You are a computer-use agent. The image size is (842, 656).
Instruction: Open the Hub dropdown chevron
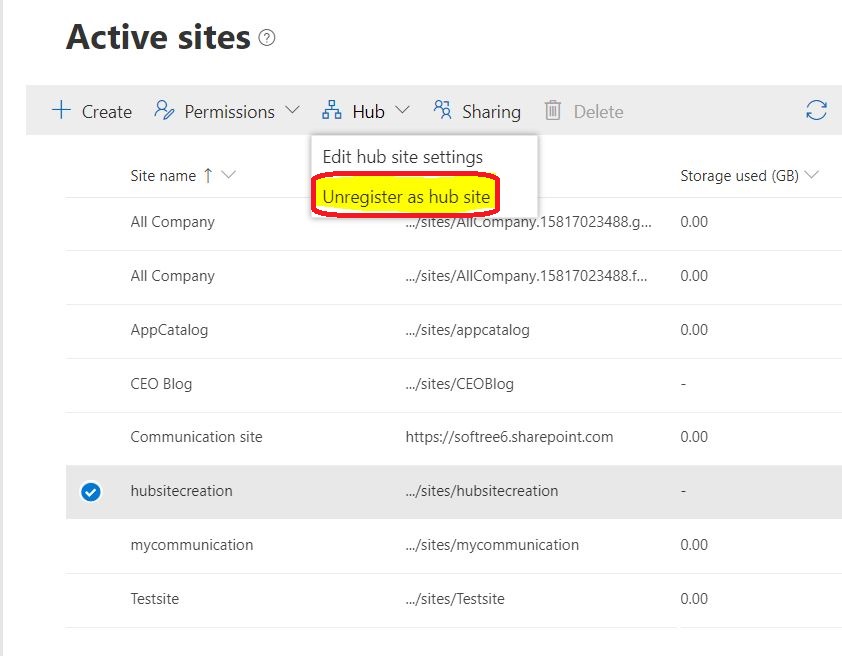[x=402, y=111]
